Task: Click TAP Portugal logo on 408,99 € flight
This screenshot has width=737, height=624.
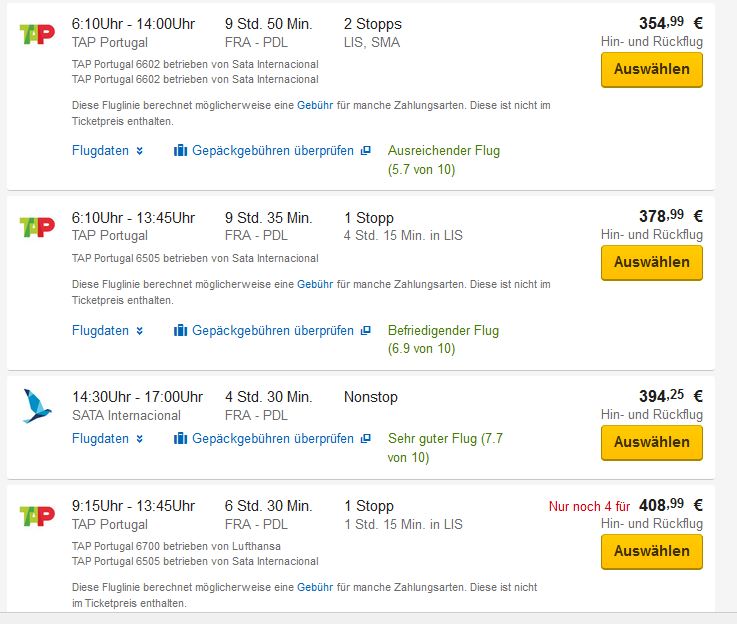Action: (x=37, y=515)
